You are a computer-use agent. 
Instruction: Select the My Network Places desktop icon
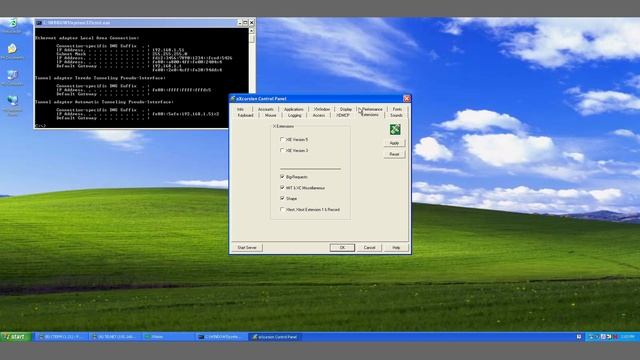tap(12, 105)
